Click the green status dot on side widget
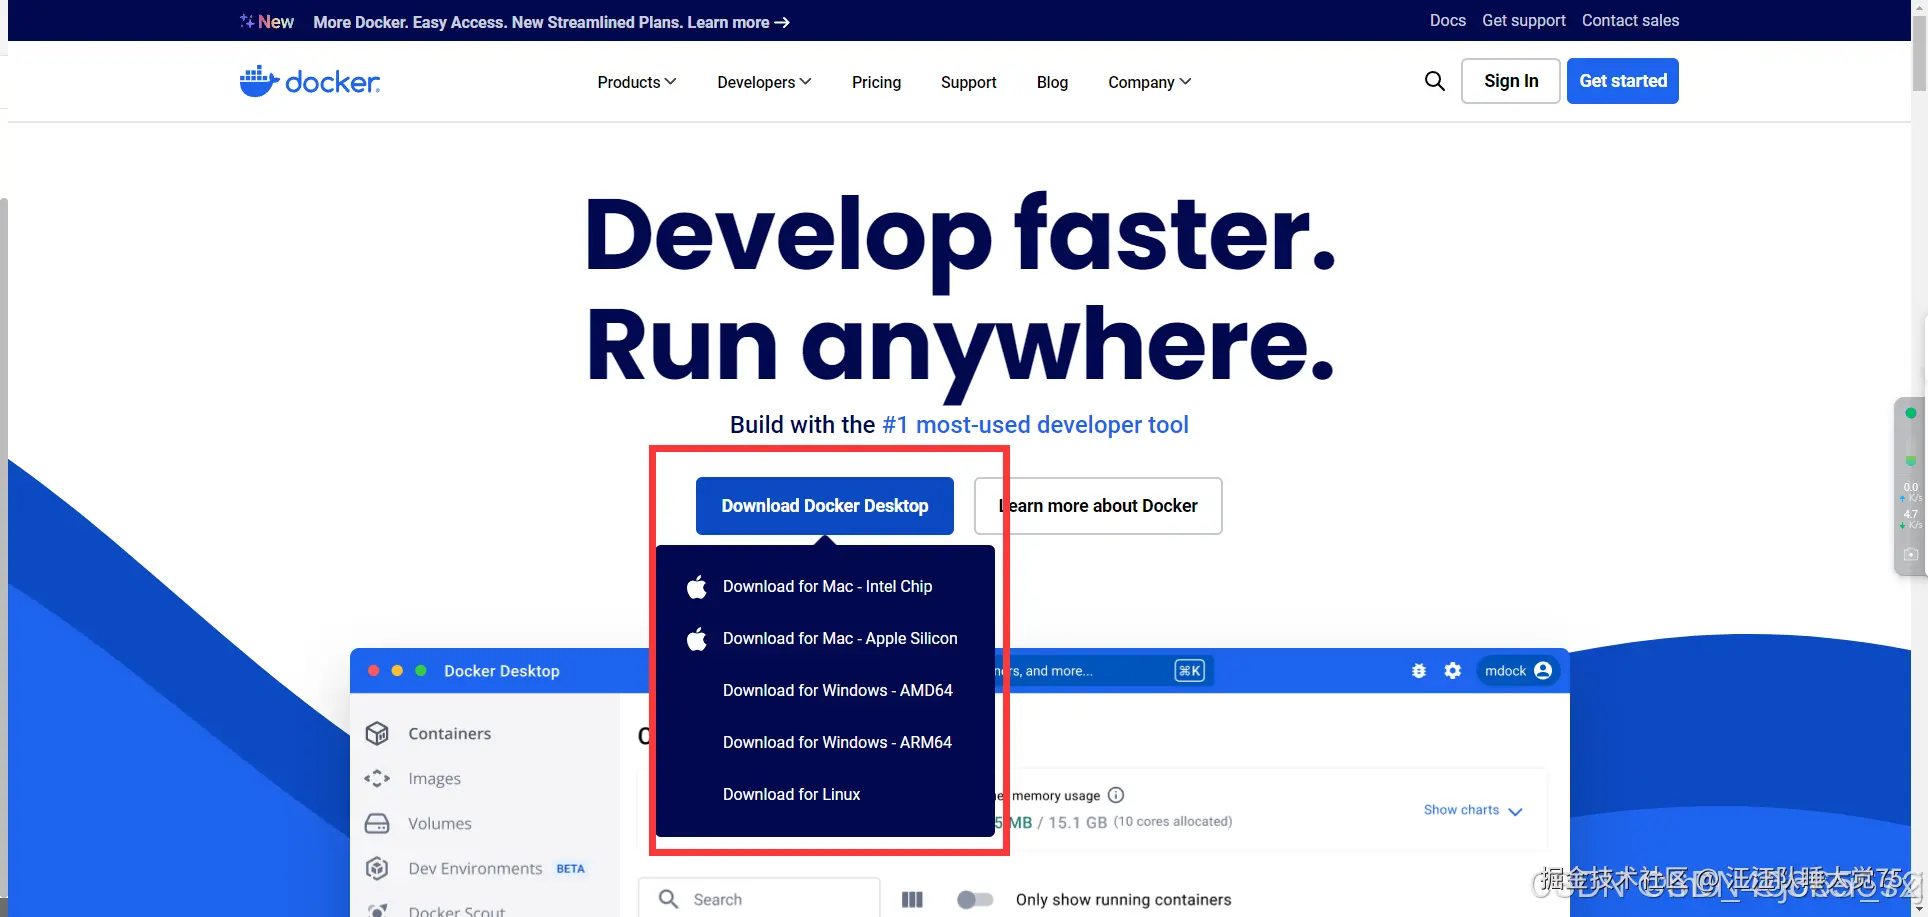The height and width of the screenshot is (917, 1928). 1911,413
